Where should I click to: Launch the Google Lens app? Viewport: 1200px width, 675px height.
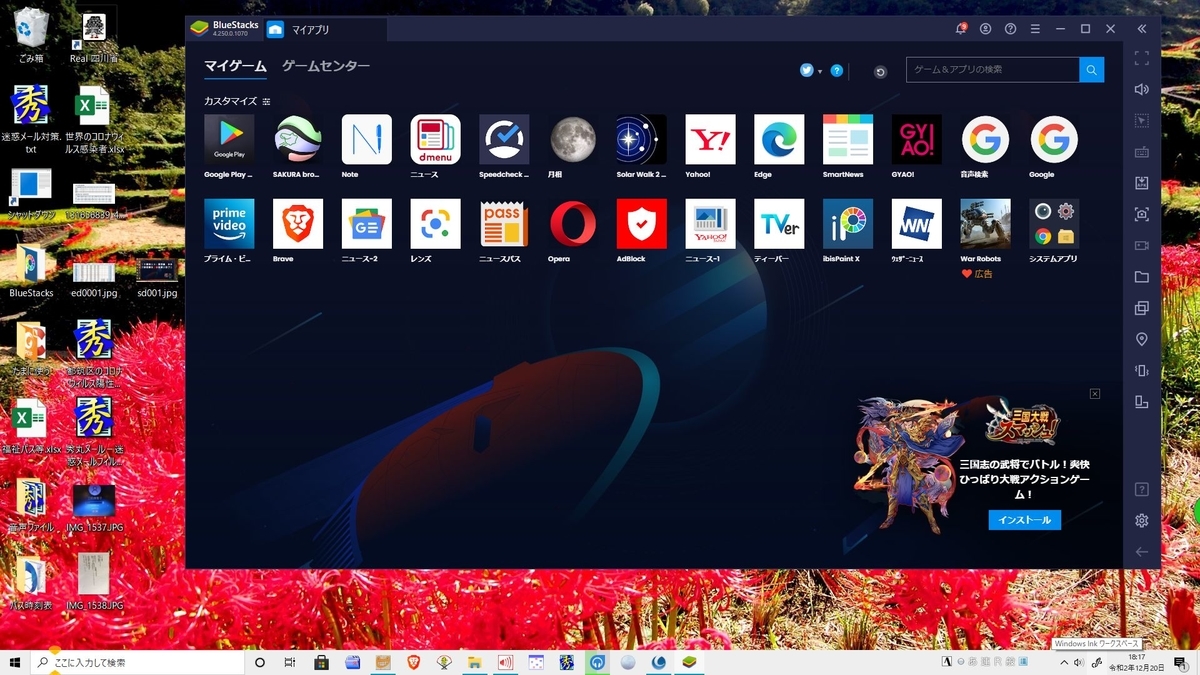coord(436,223)
